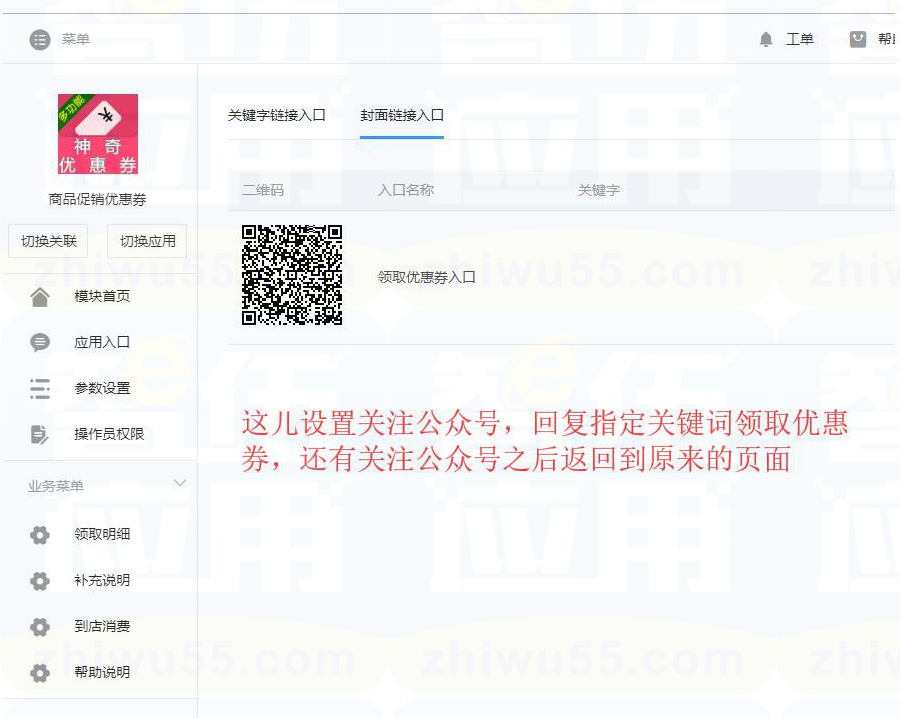Image resolution: width=900 pixels, height=718 pixels.
Task: Open the 工单 bell notification icon
Action: click(766, 39)
